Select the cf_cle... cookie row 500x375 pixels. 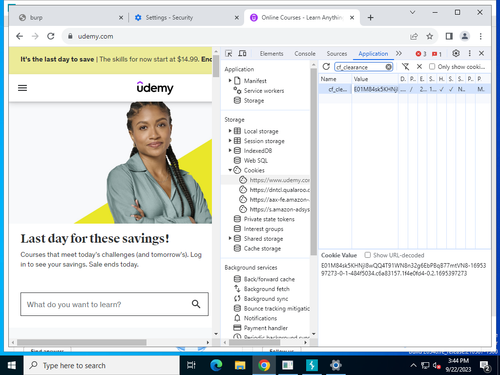pyautogui.click(x=404, y=89)
